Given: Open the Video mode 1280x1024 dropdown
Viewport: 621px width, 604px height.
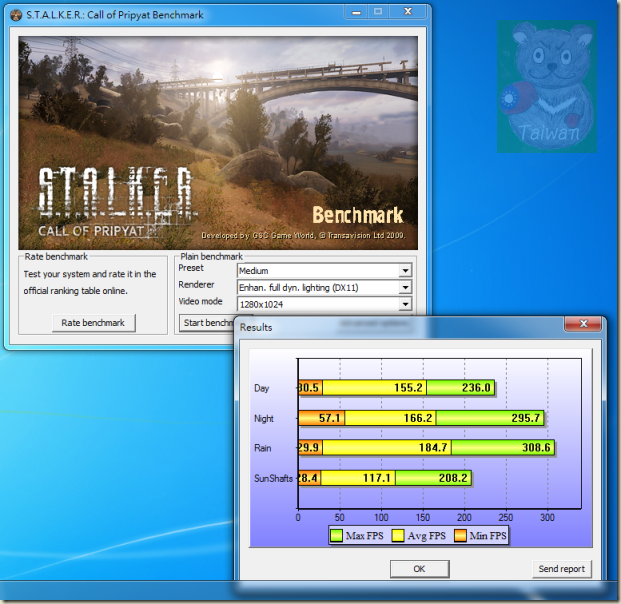Looking at the screenshot, I should (x=324, y=304).
